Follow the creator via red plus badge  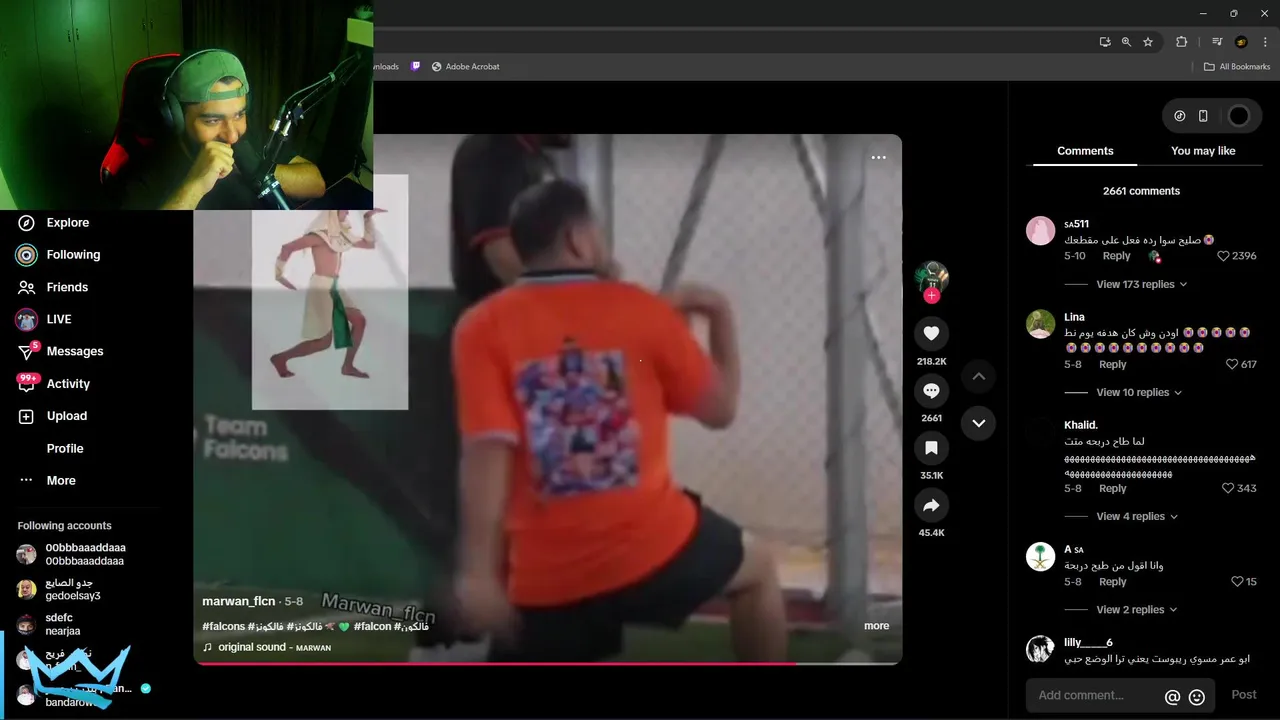(932, 295)
